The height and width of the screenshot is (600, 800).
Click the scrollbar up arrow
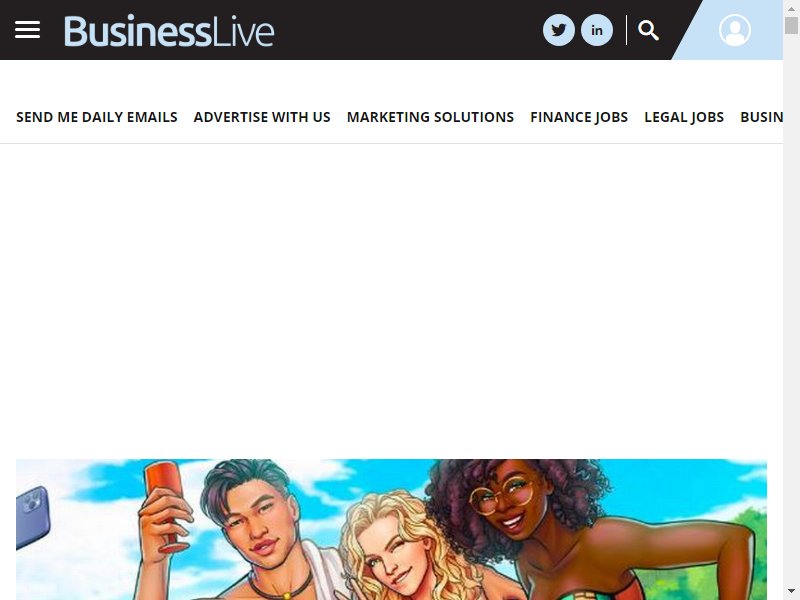[x=791, y=8]
